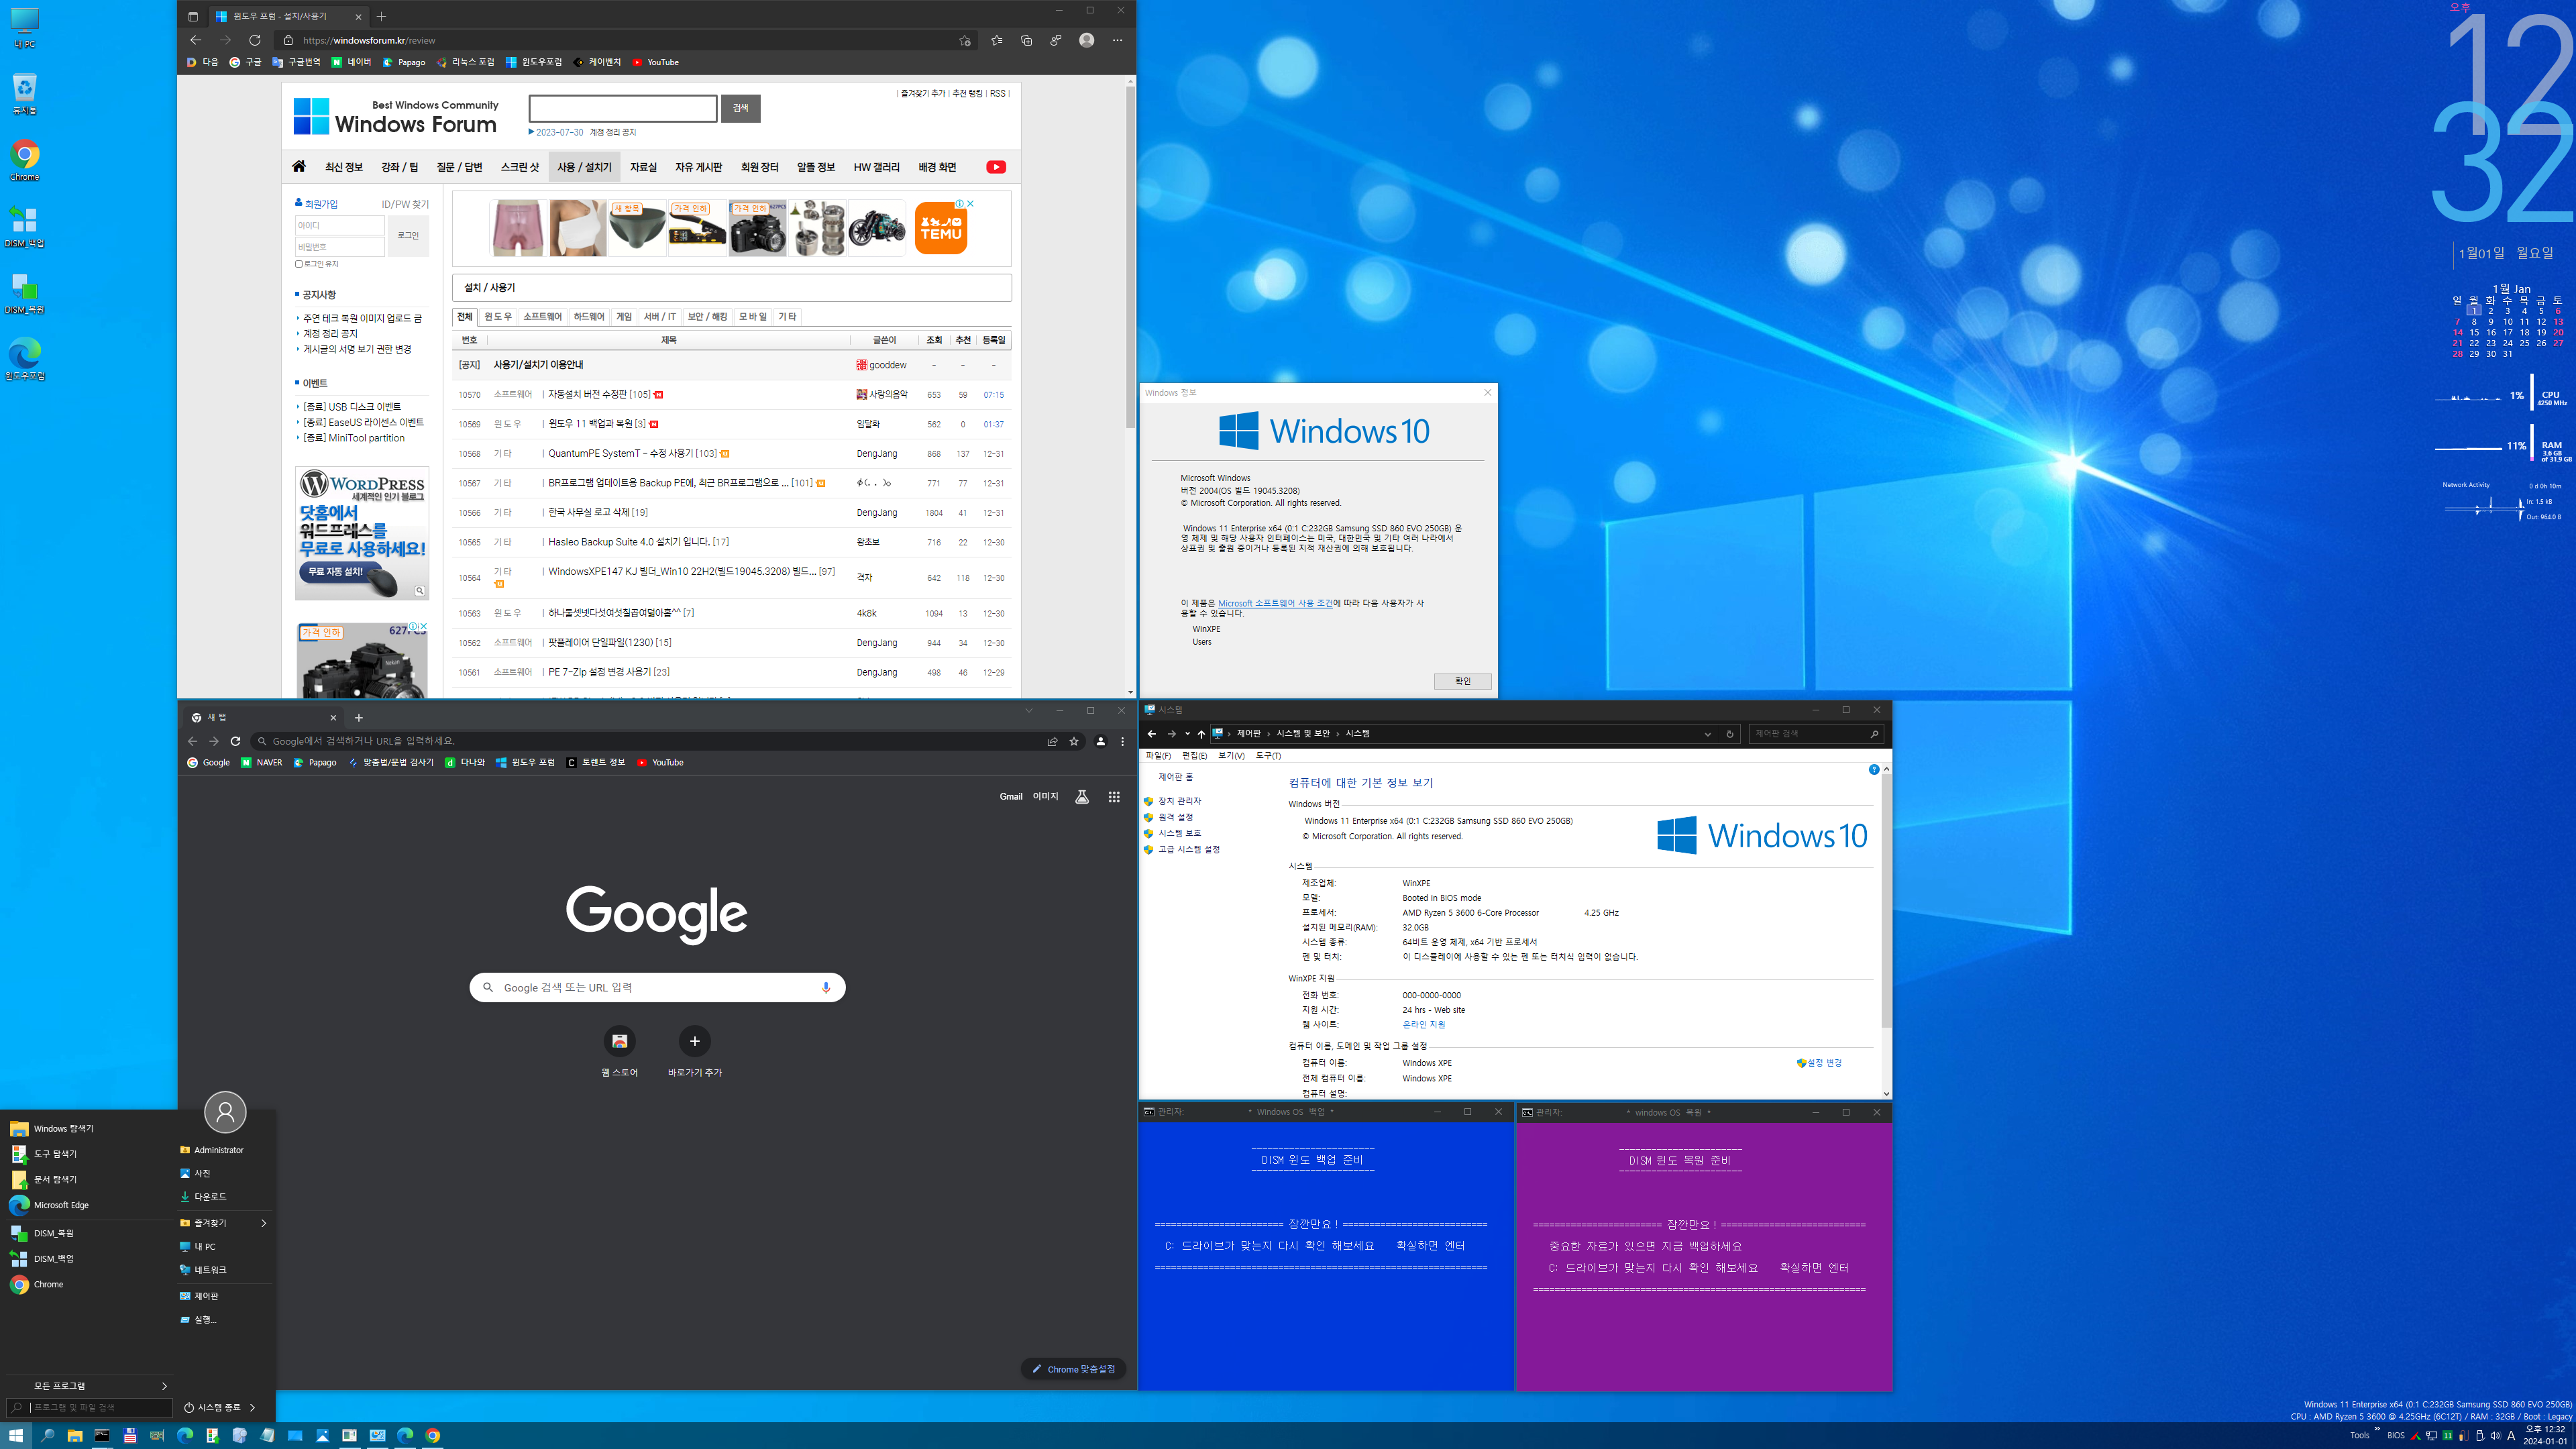Open the recent locations dropdown in 시스템 window
Screen dimensions: 2576x1449
pyautogui.click(x=1187, y=734)
